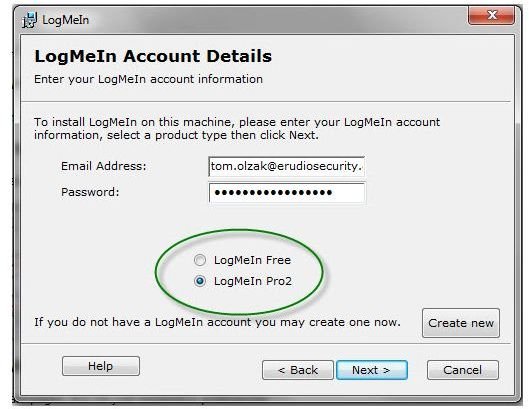Cancel the LogMeIn installation

463,370
